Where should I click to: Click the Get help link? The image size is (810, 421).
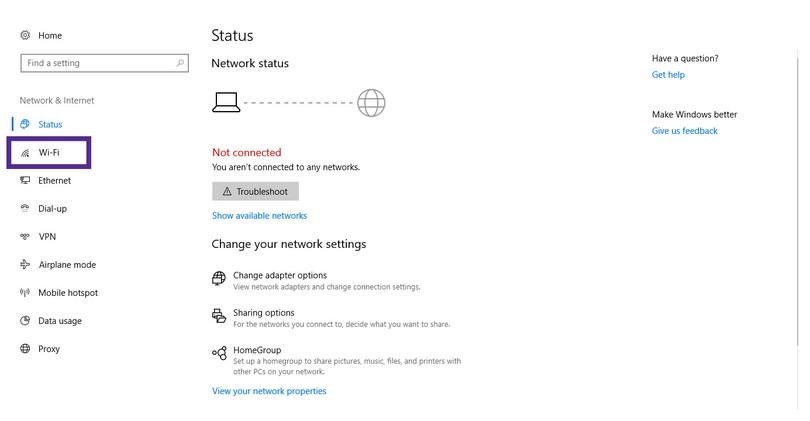(x=668, y=75)
